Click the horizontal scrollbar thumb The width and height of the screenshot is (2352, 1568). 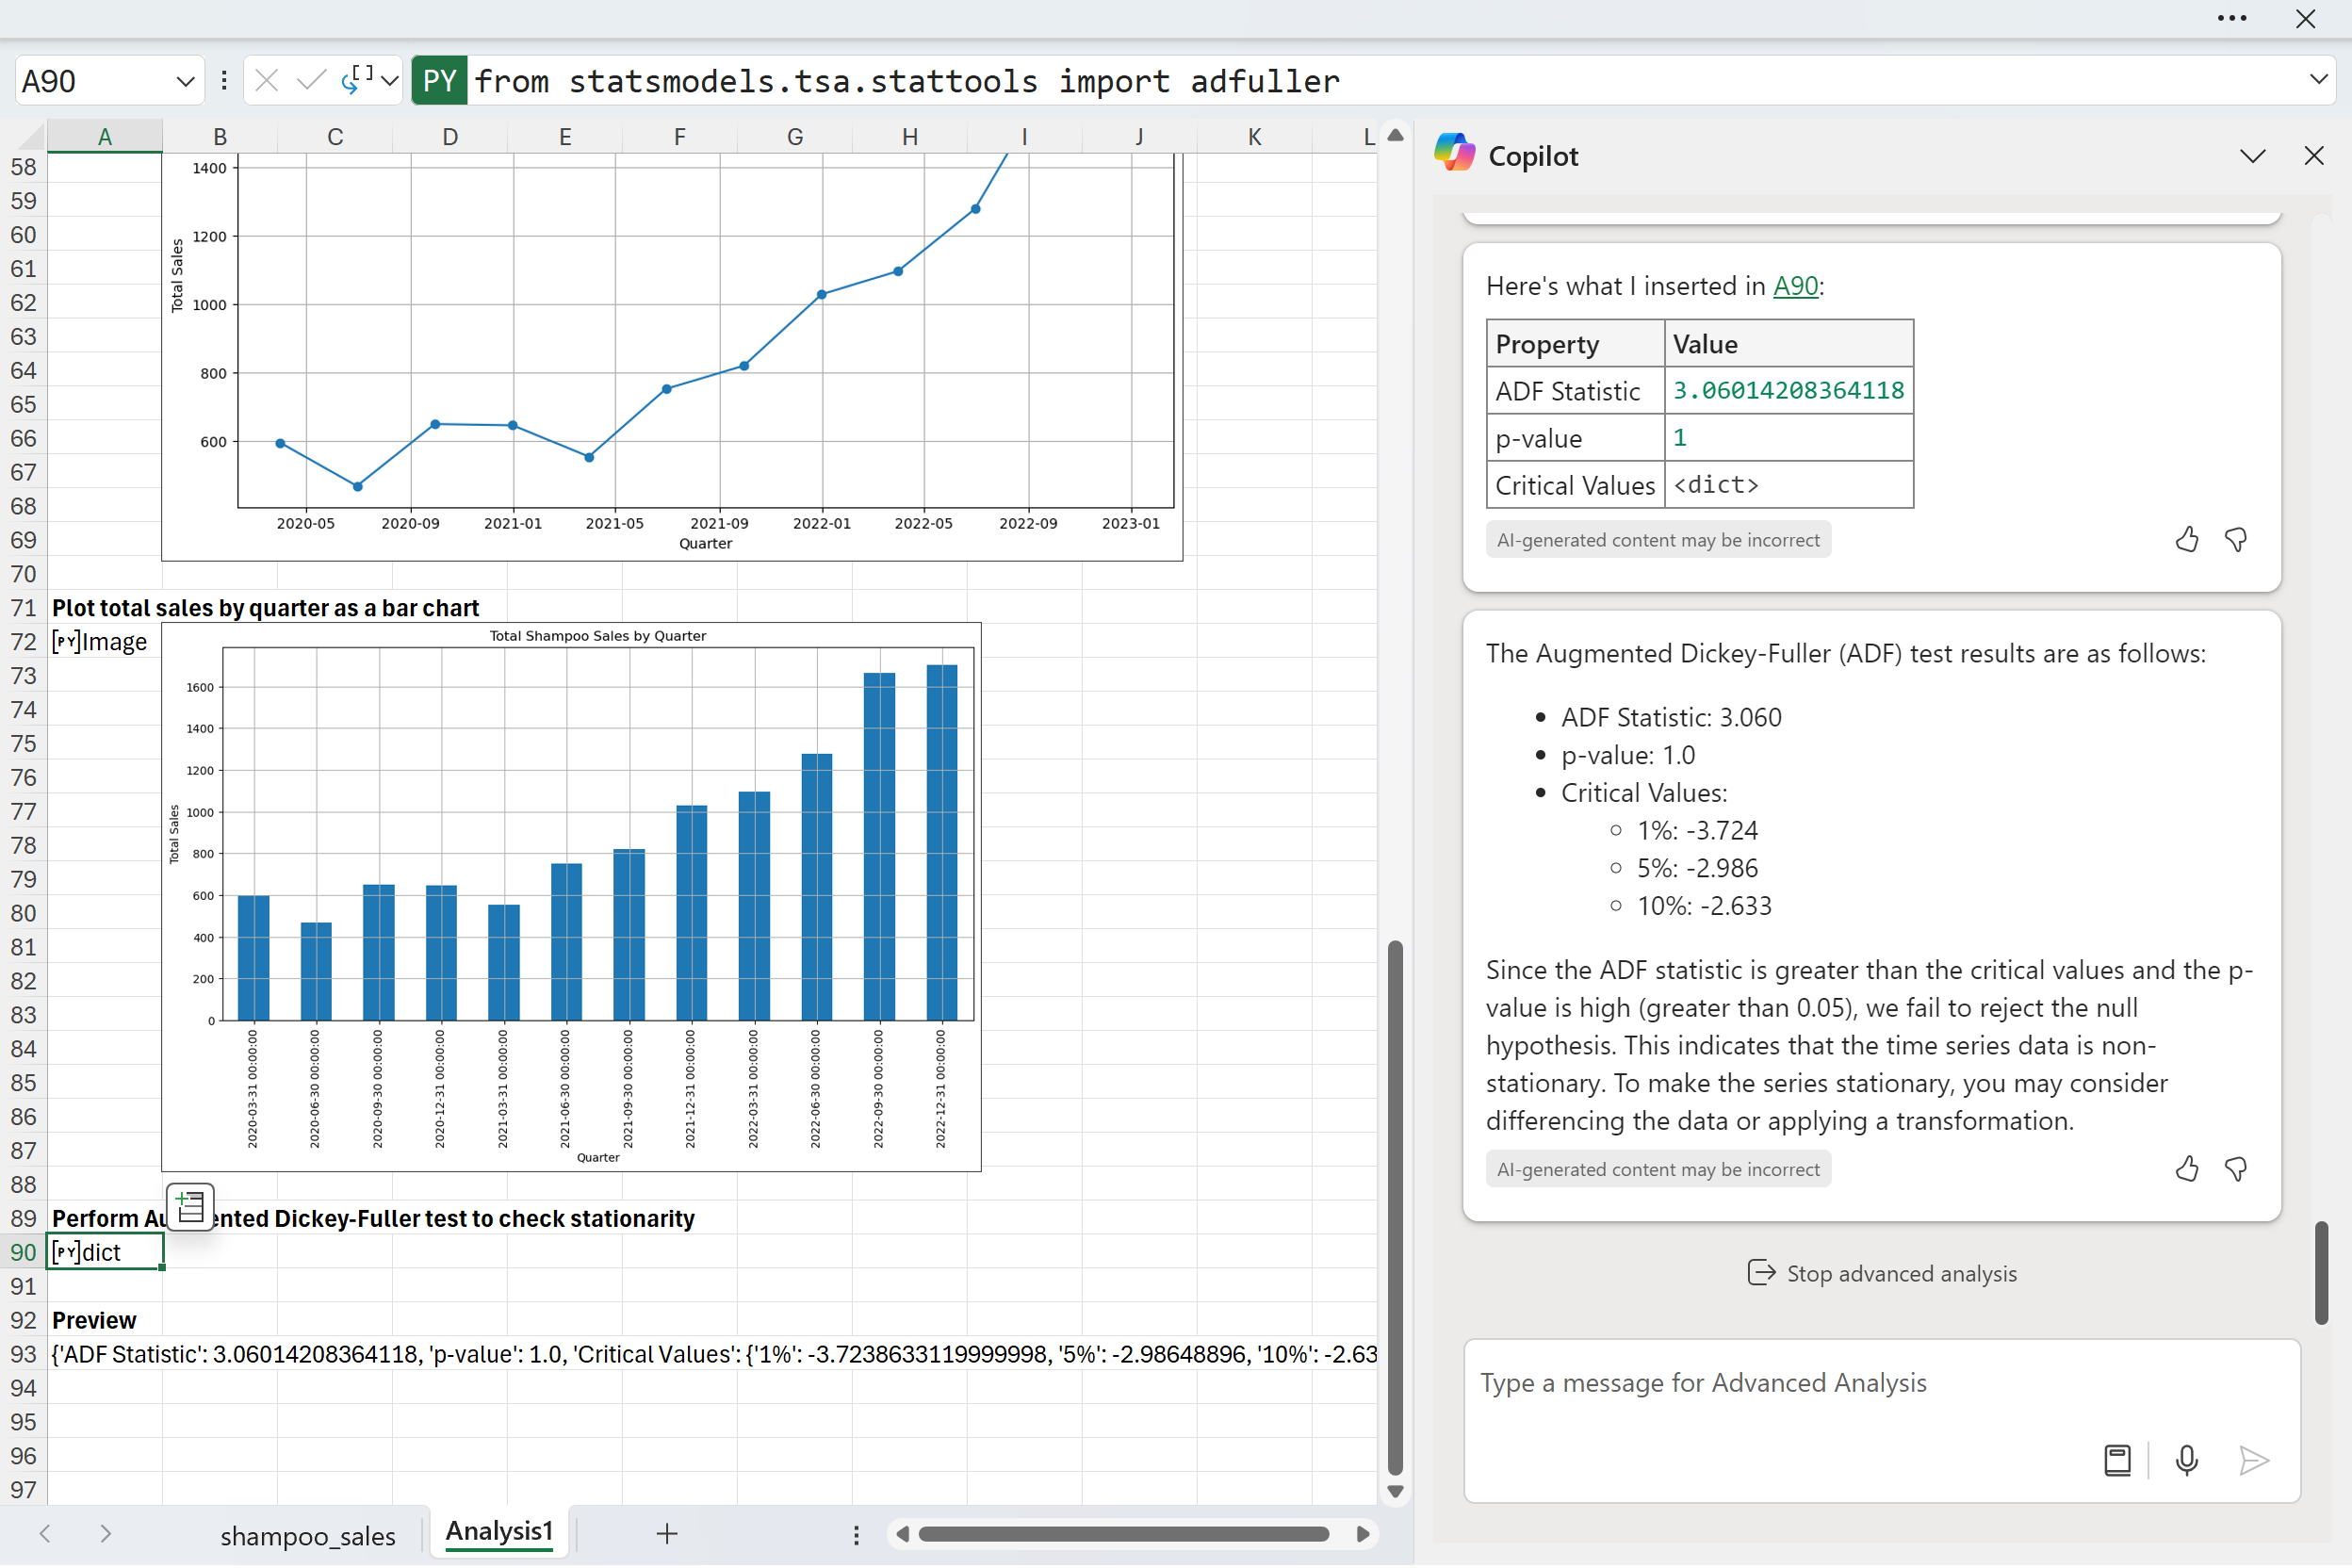click(x=1123, y=1534)
